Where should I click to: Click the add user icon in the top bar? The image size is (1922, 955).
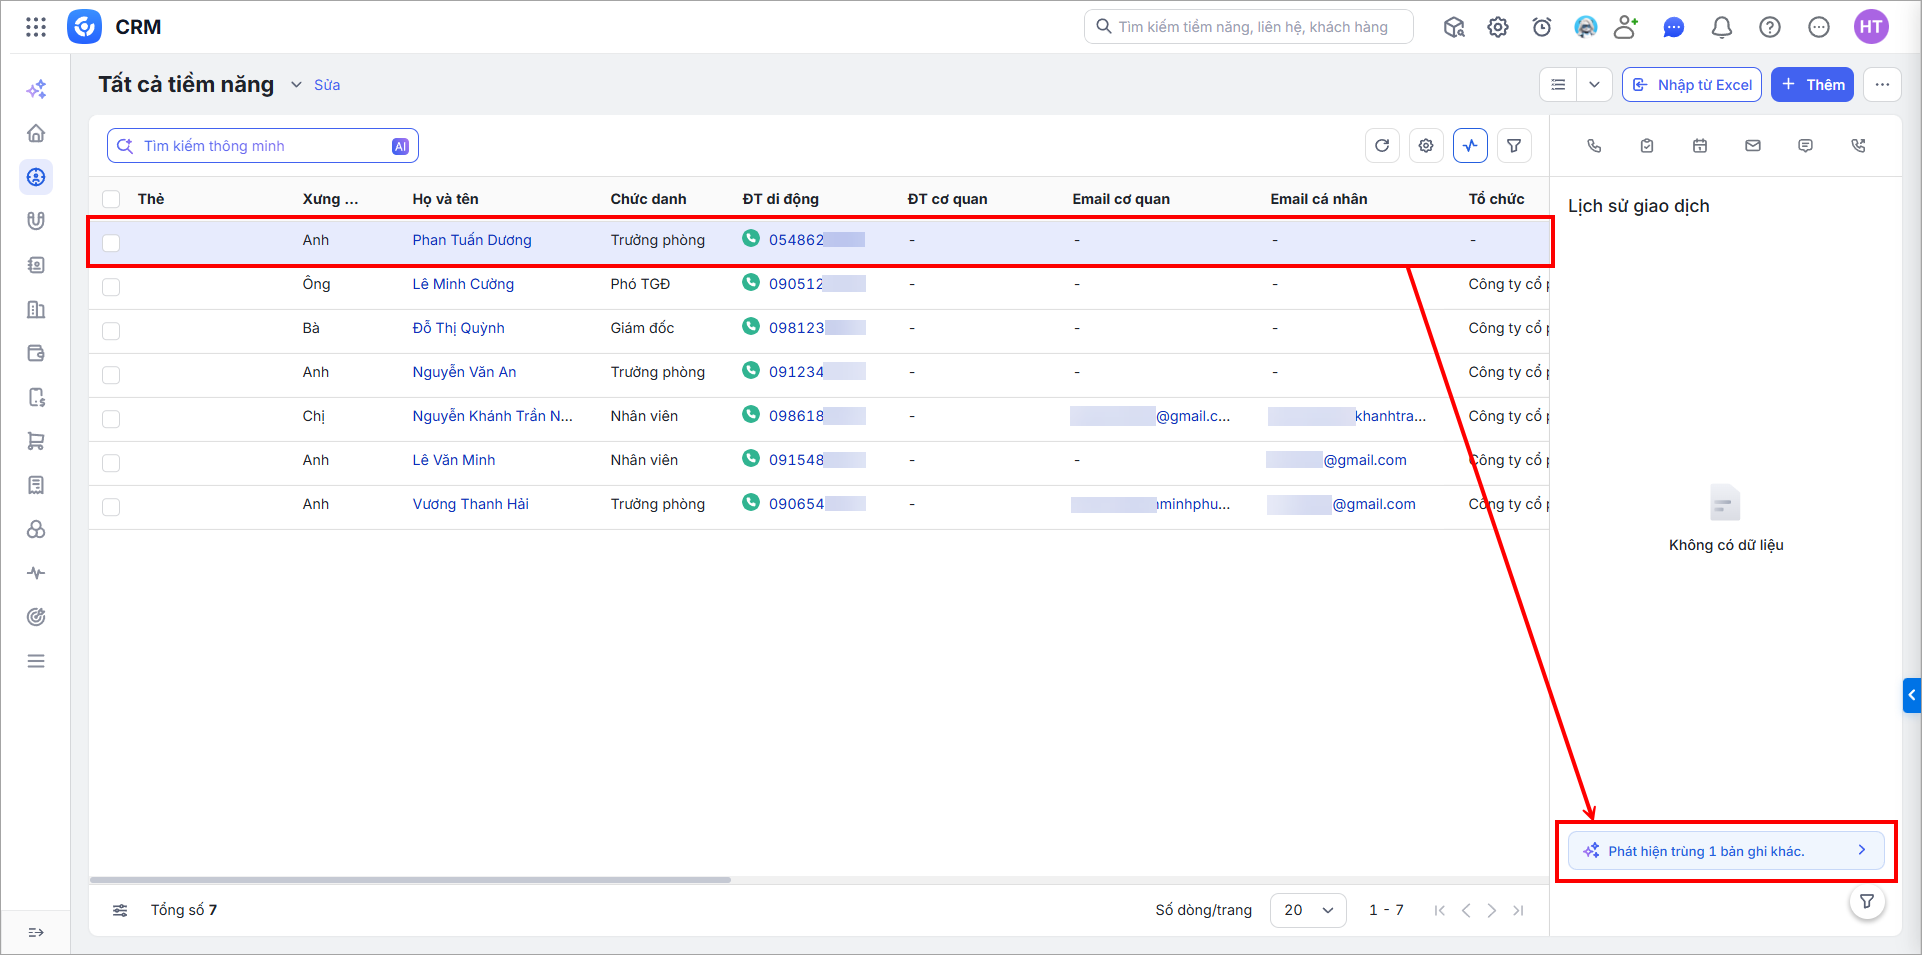click(1627, 27)
